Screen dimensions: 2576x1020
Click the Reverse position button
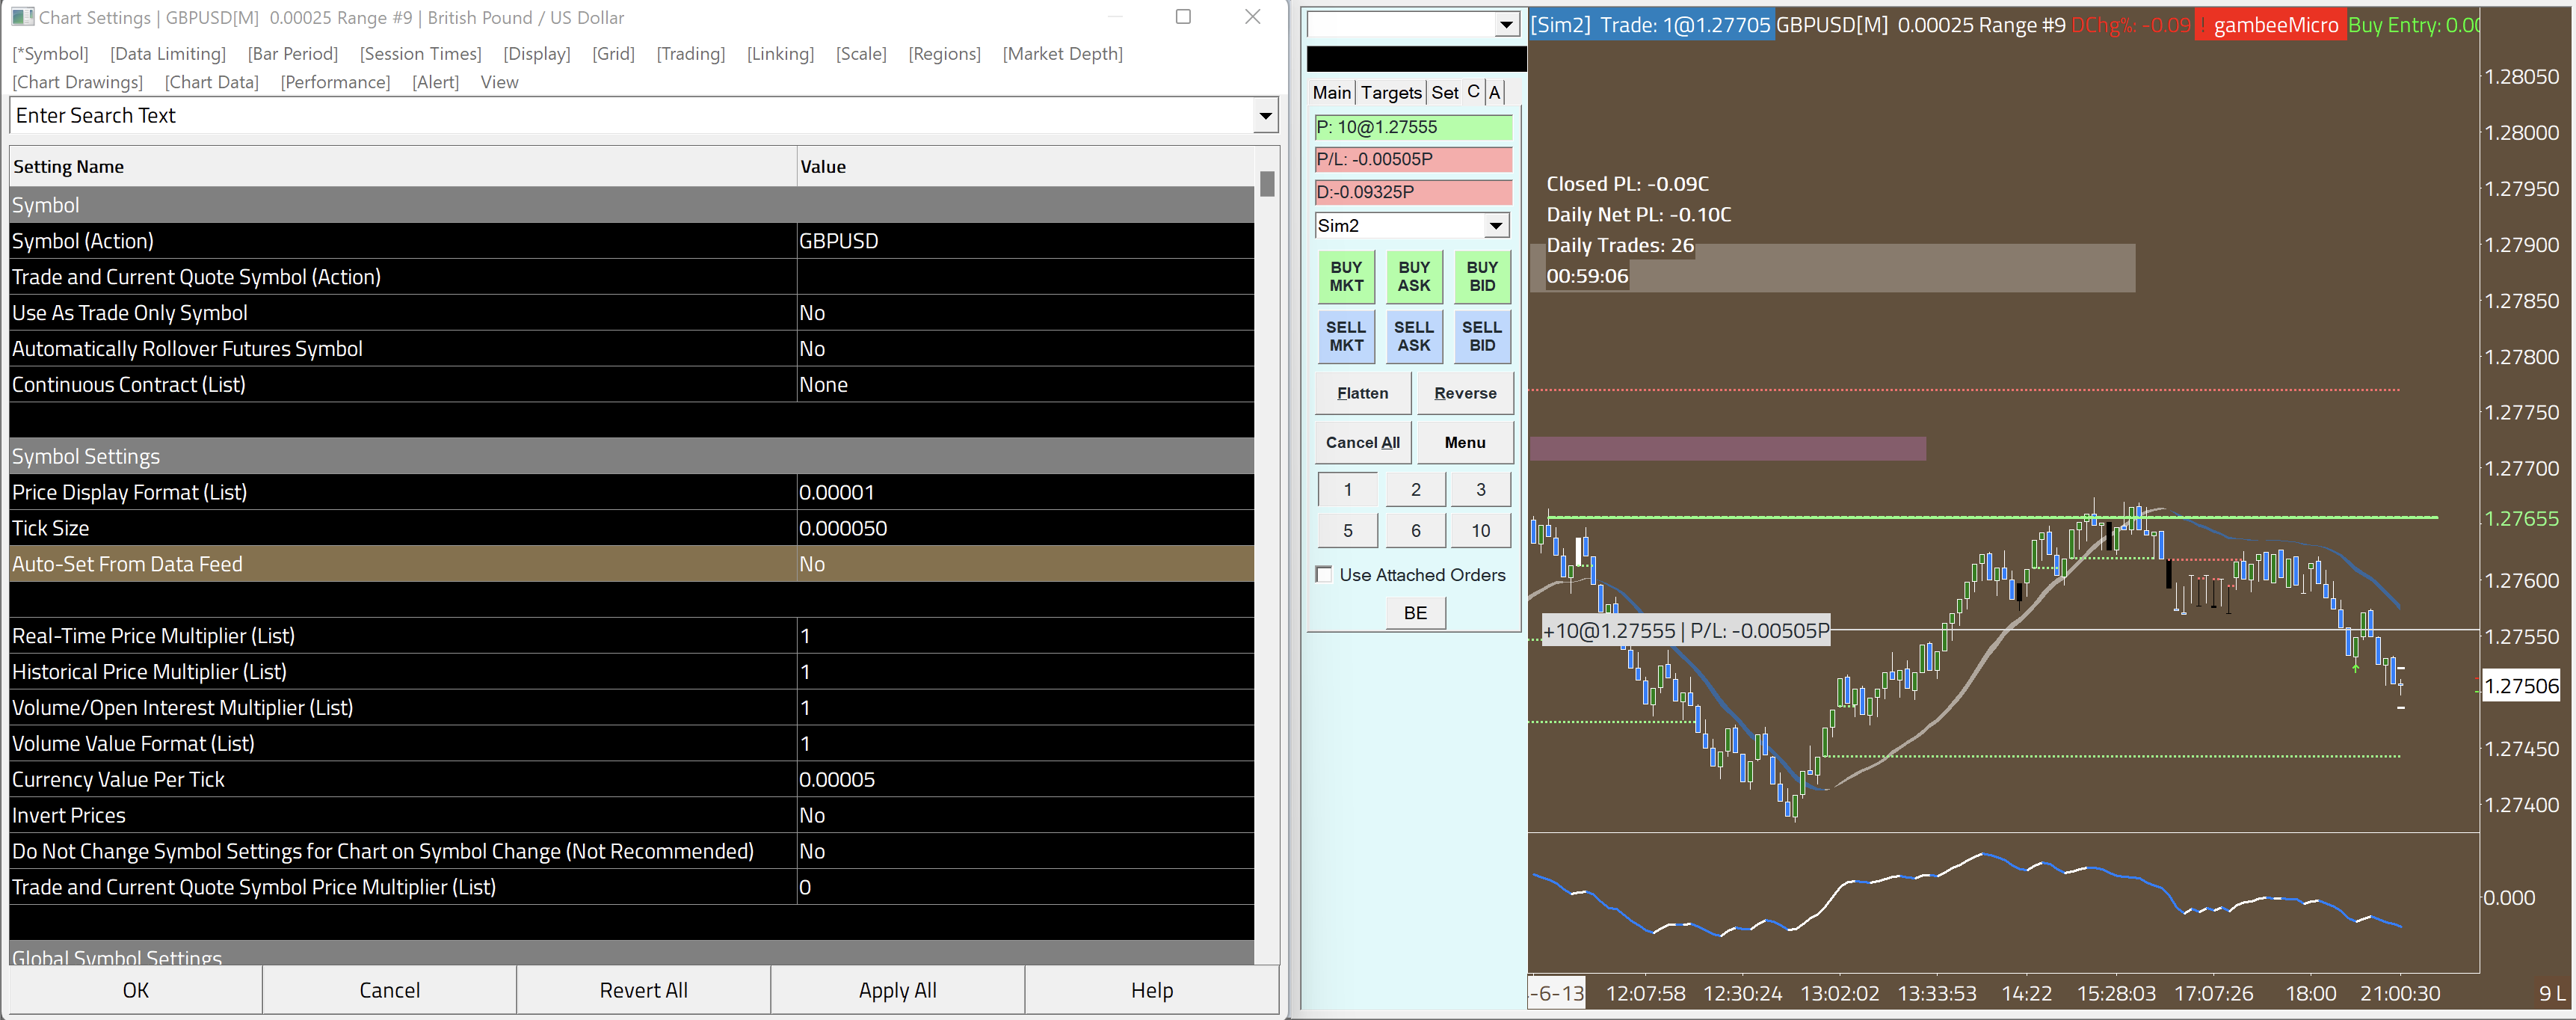coord(1464,393)
